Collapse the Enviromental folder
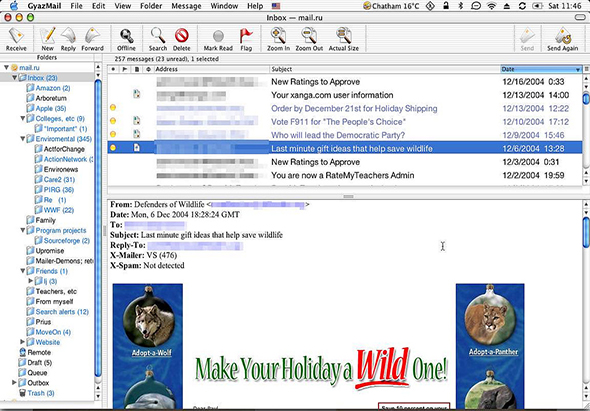Viewport: 590px width, 411px height. 23,139
